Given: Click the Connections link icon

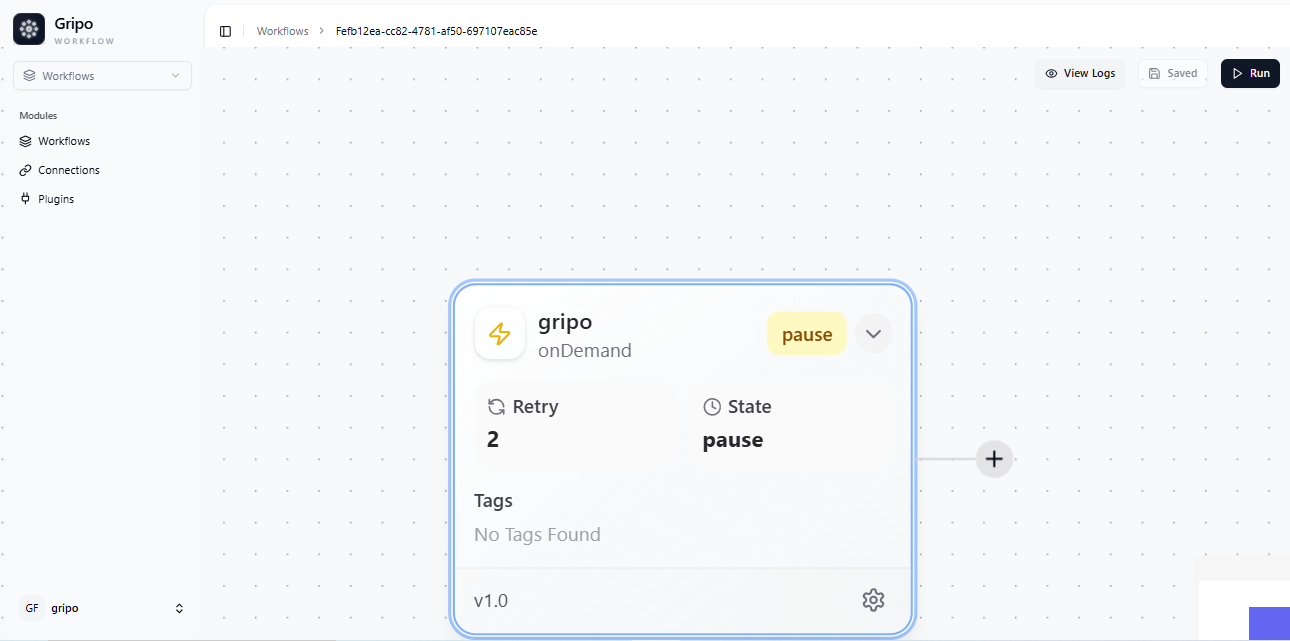Looking at the screenshot, I should click(26, 170).
